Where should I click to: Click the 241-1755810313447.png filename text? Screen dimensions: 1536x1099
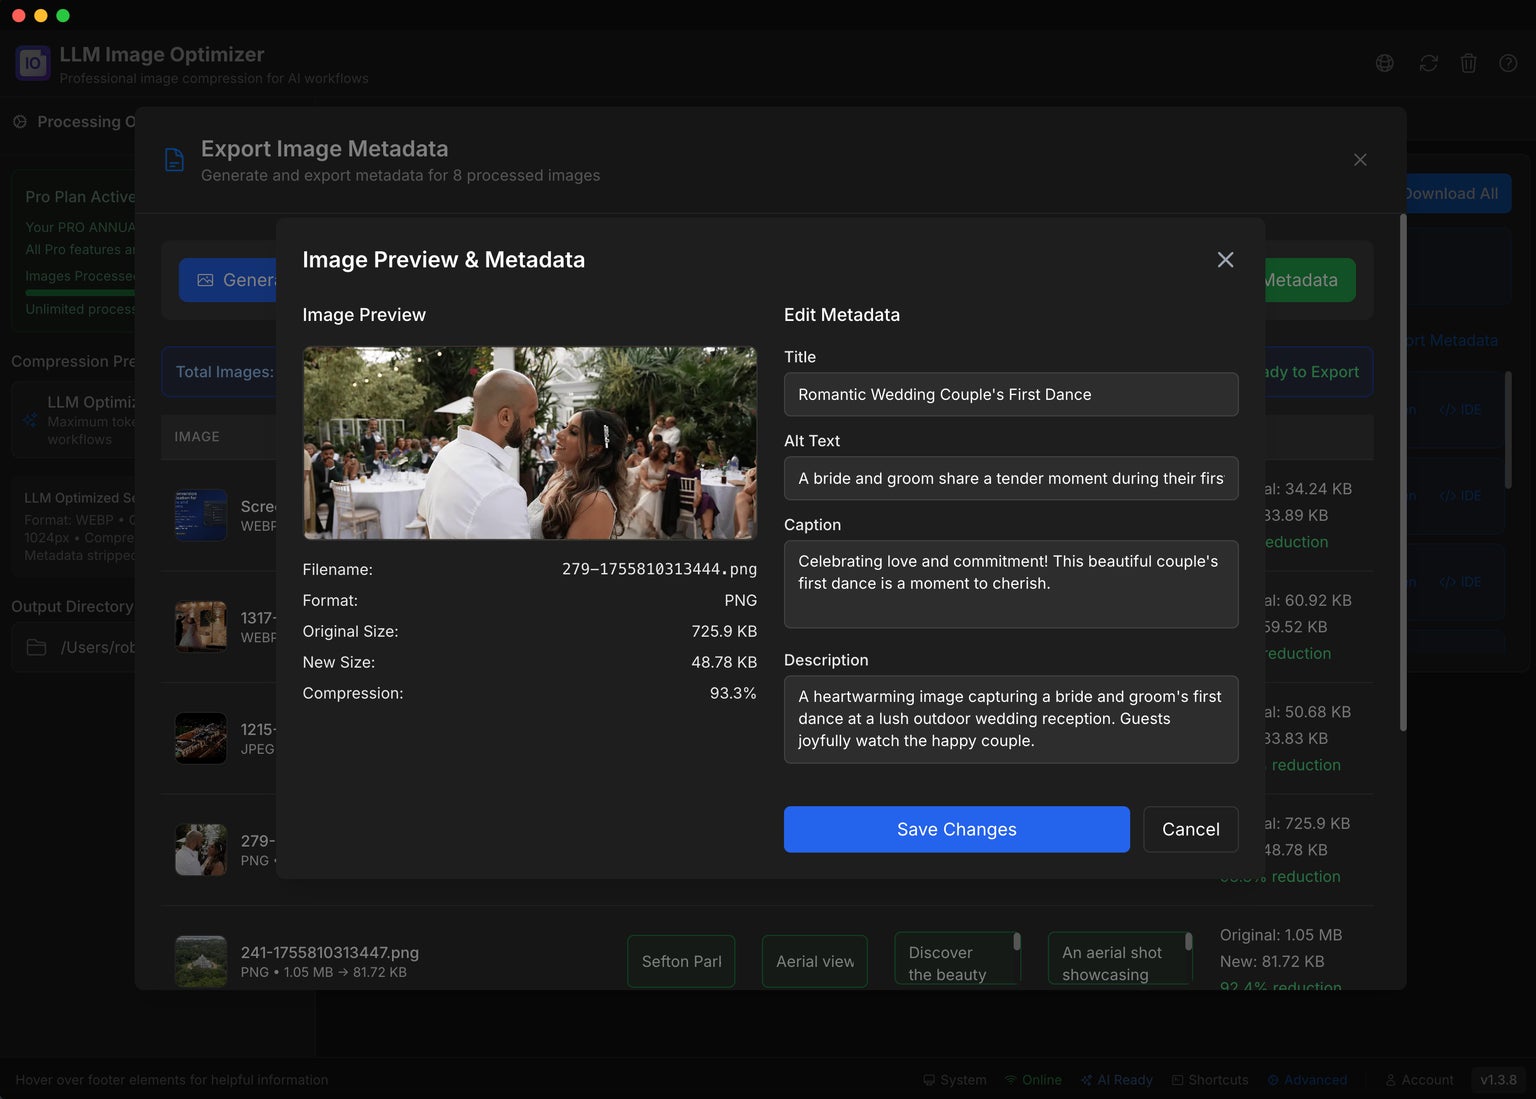[330, 953]
